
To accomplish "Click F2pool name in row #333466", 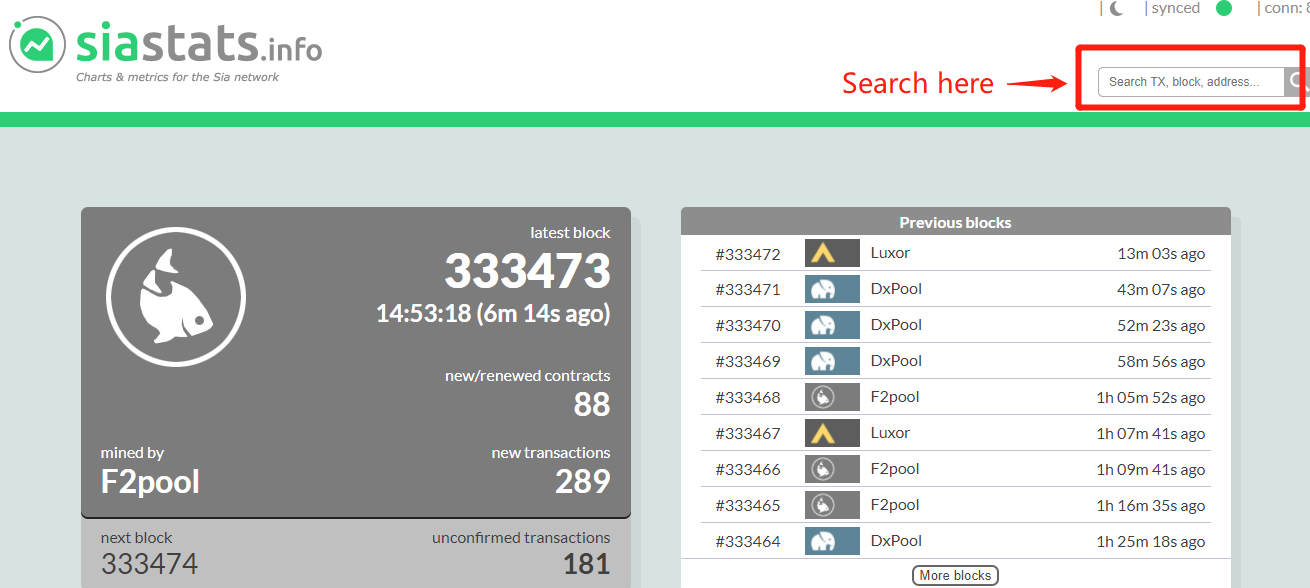I will [895, 469].
